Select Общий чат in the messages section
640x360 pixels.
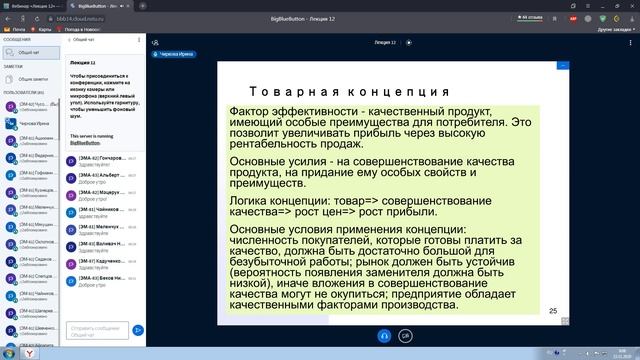tap(31, 53)
